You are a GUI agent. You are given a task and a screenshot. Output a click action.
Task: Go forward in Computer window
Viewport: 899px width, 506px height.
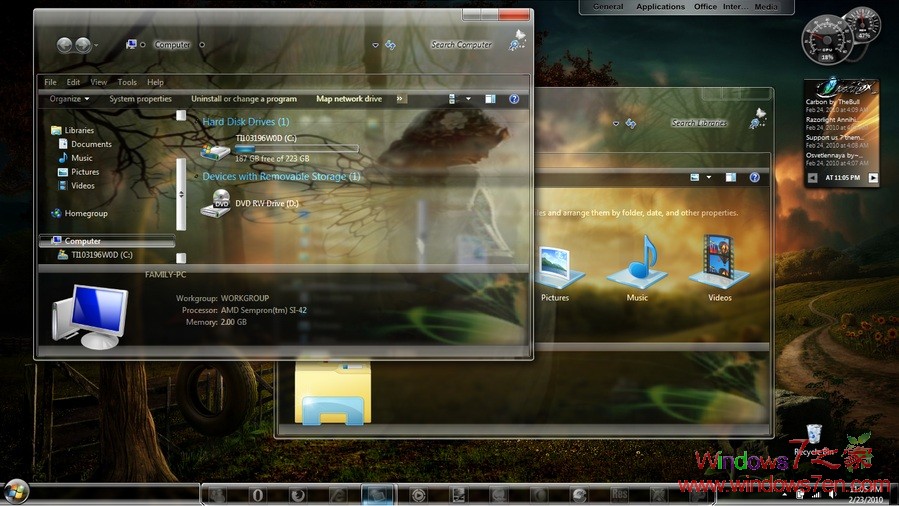(83, 45)
